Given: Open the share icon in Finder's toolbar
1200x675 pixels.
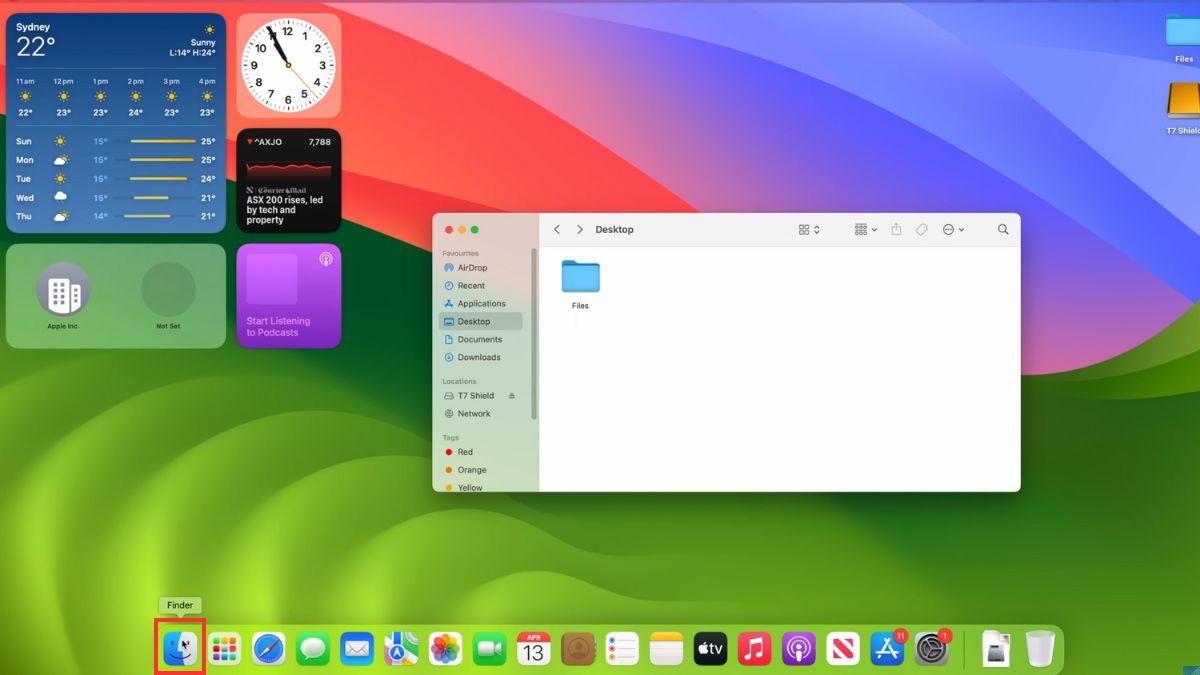Looking at the screenshot, I should pos(896,229).
